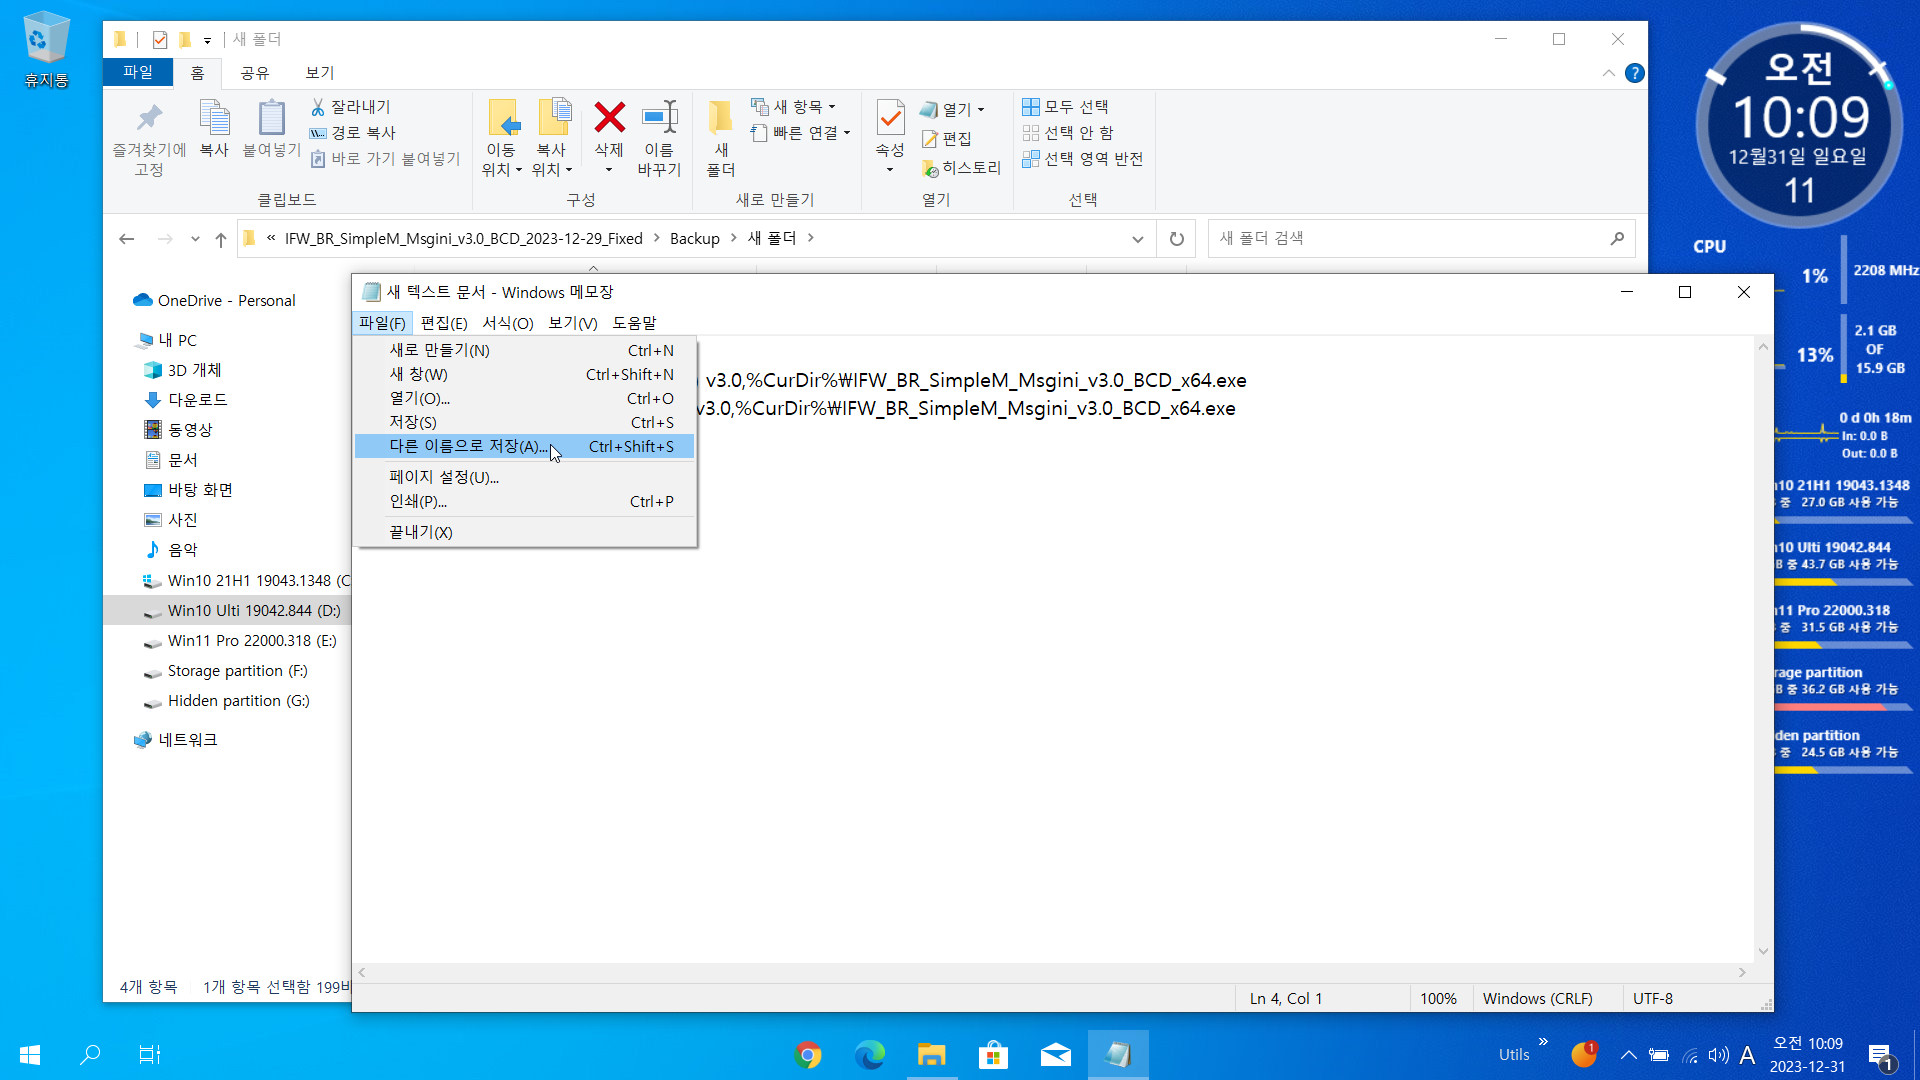Click the Explorer search box
Screen dimensions: 1920x1080
coord(1420,239)
